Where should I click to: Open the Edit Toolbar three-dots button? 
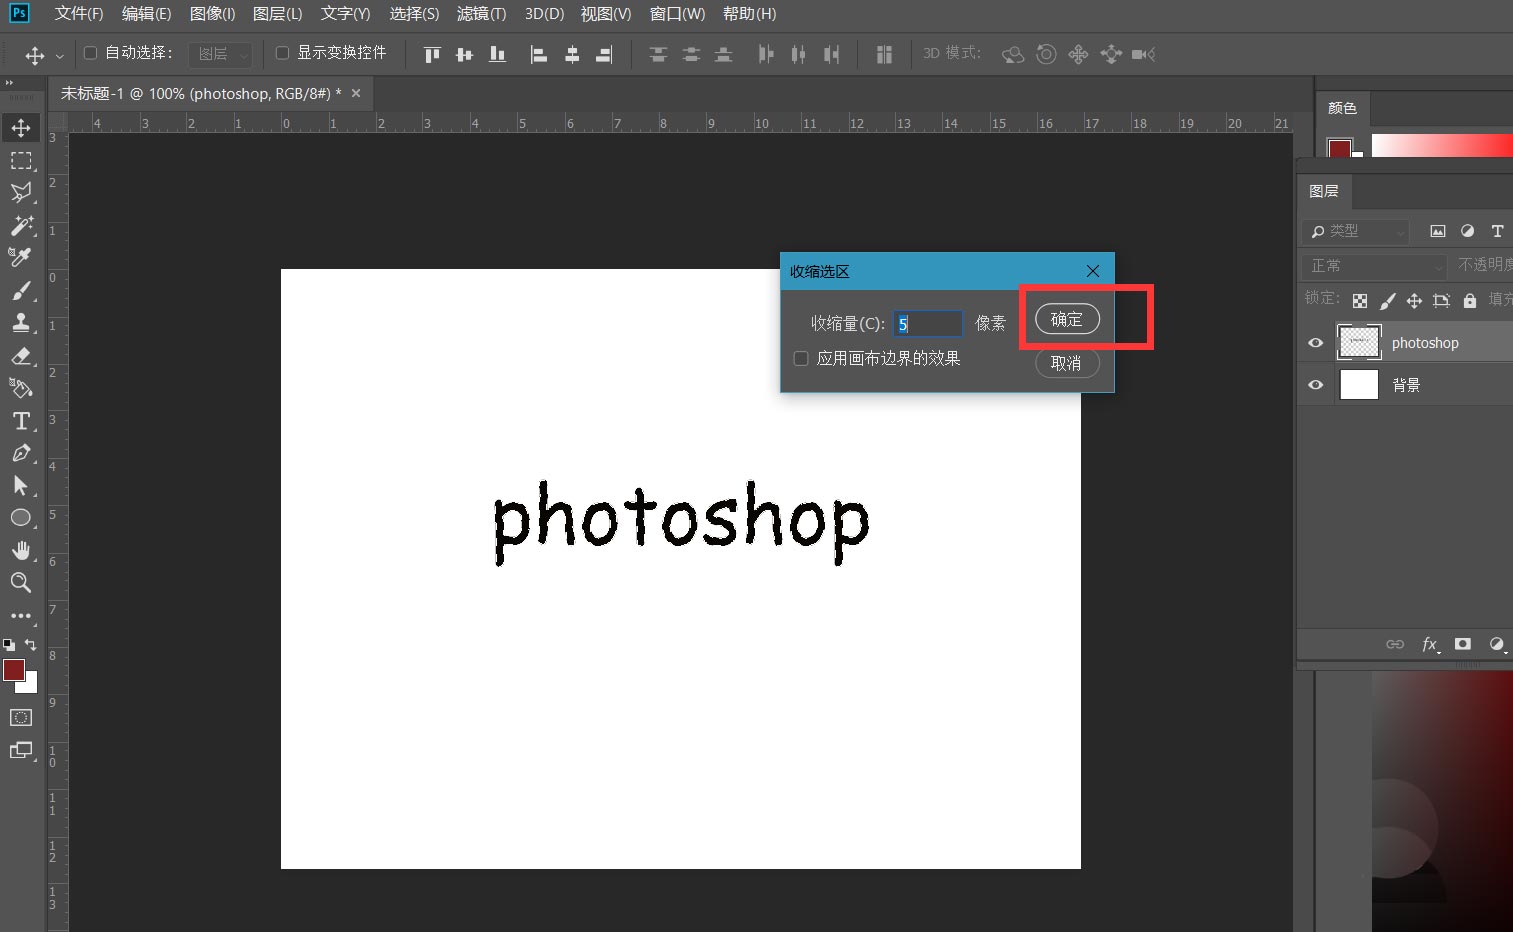pyautogui.click(x=21, y=616)
